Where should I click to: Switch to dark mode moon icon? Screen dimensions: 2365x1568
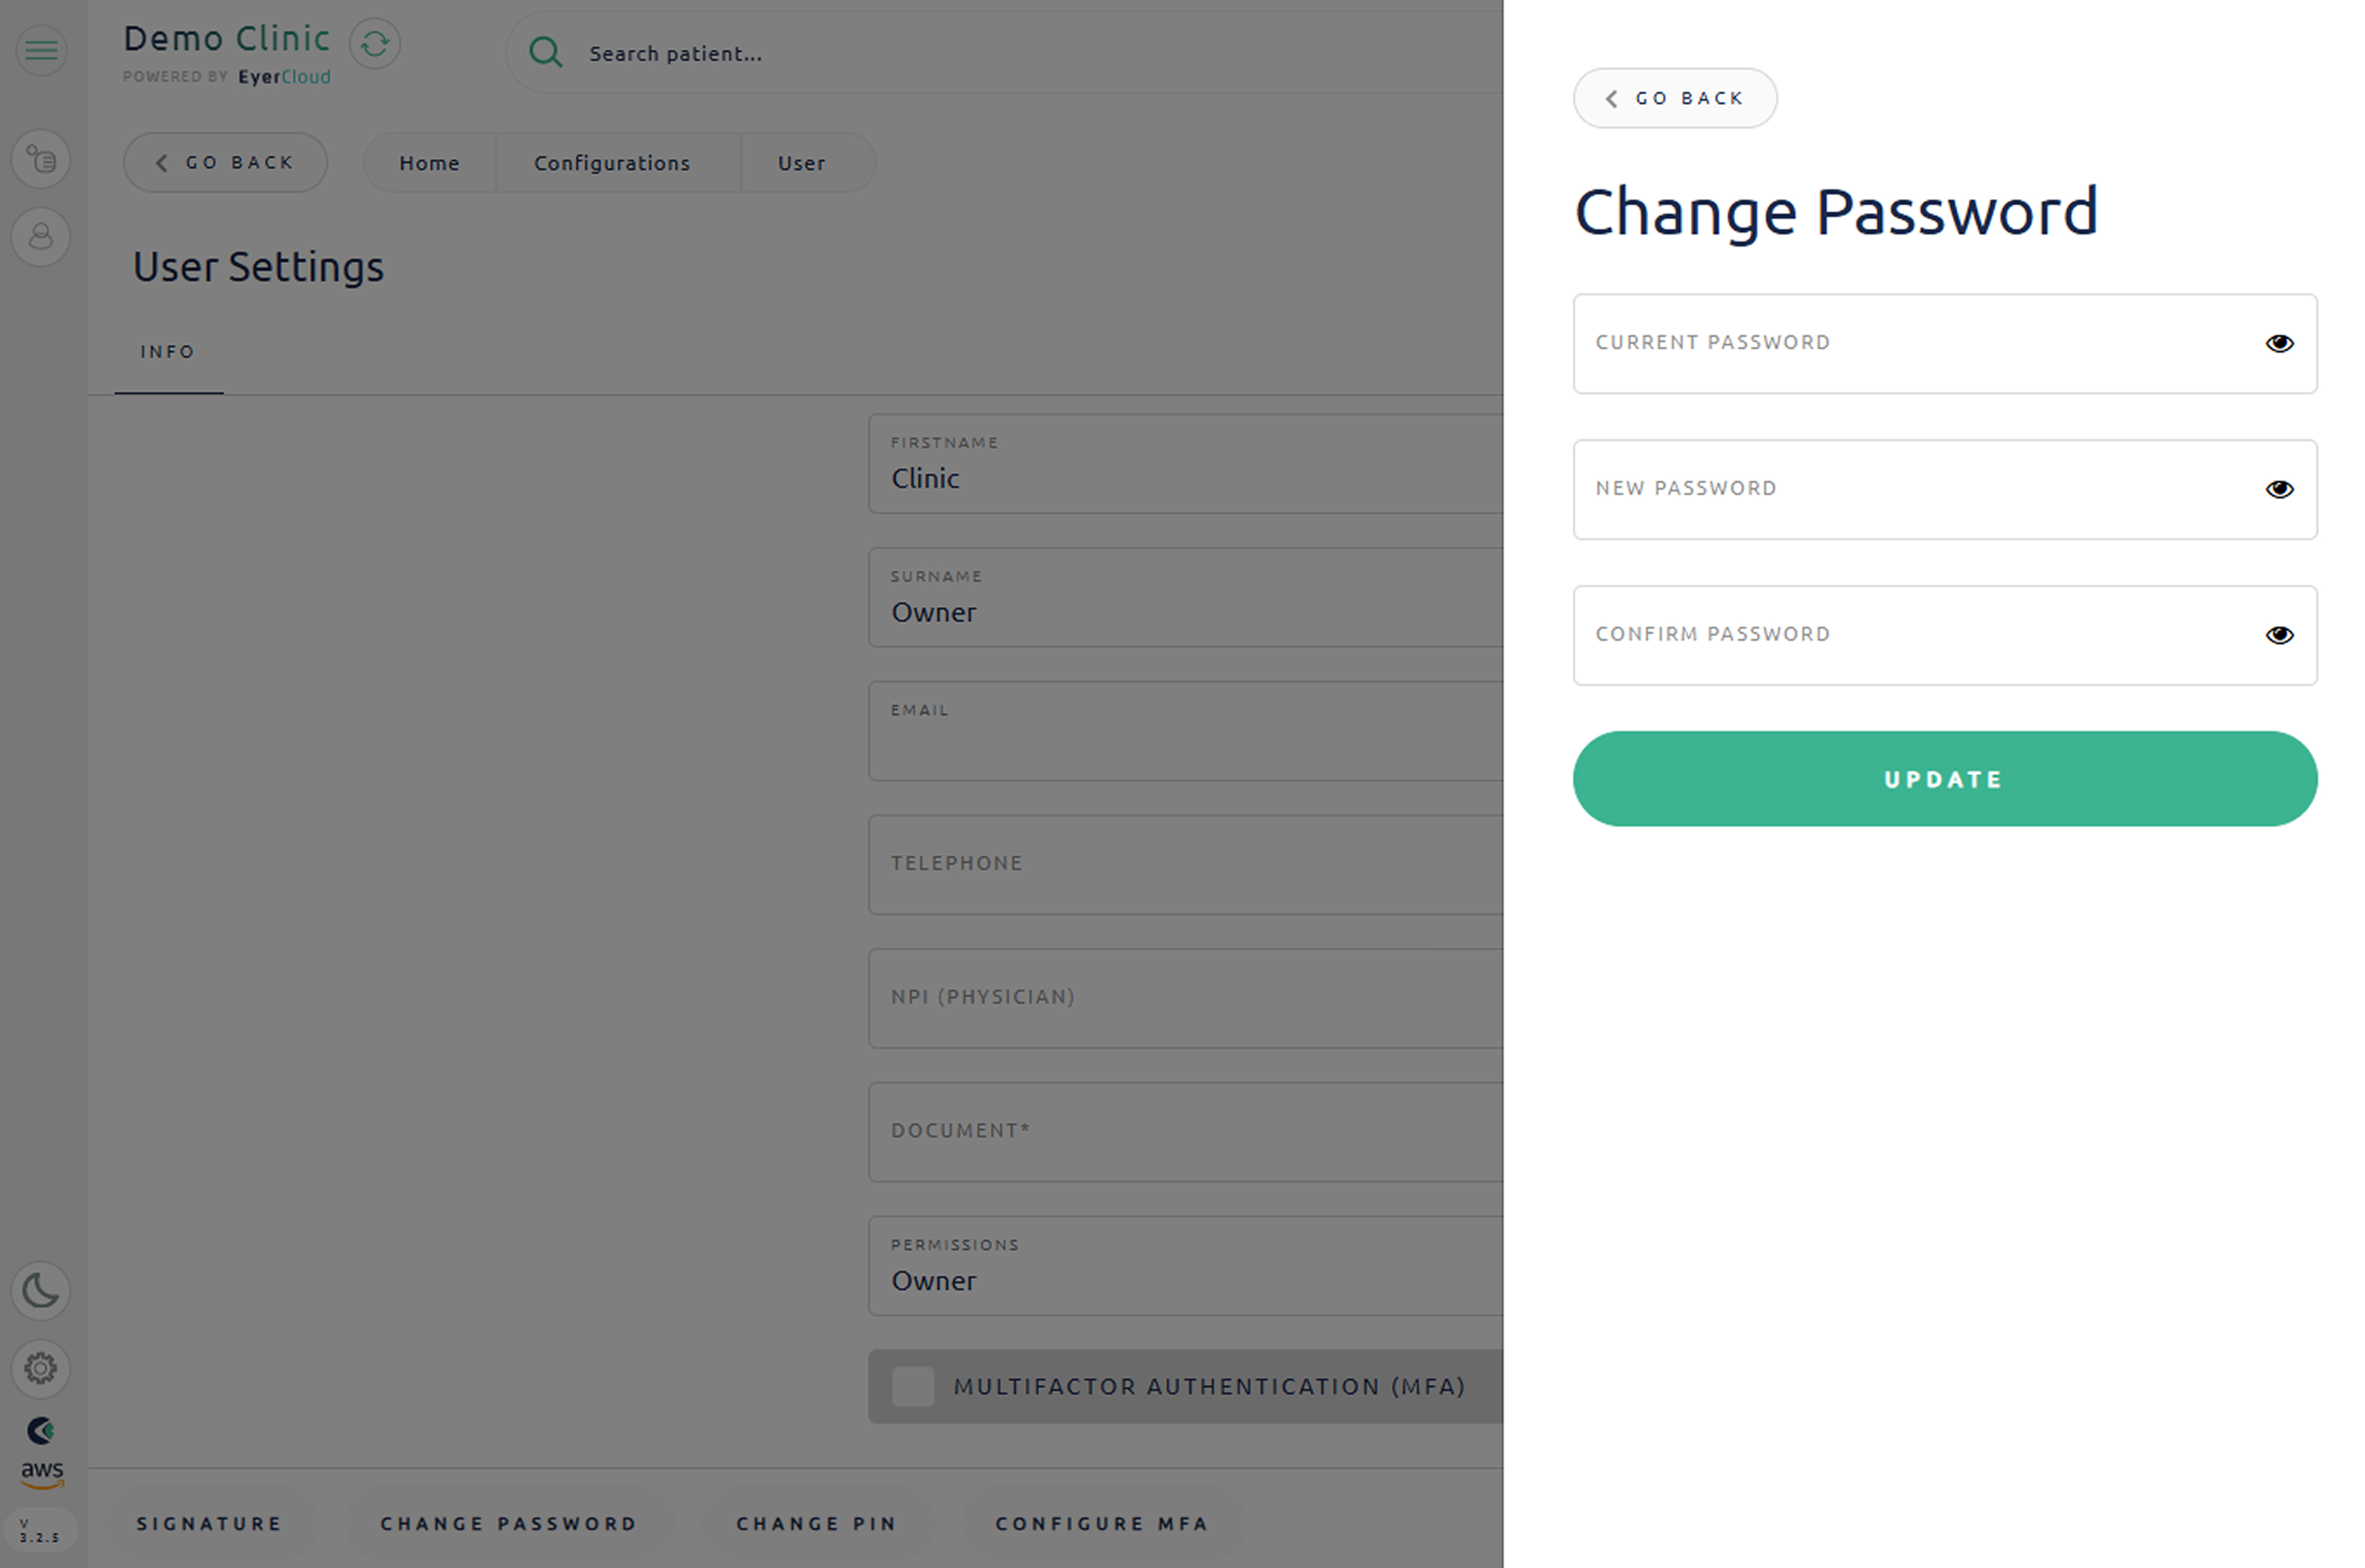(x=41, y=1290)
